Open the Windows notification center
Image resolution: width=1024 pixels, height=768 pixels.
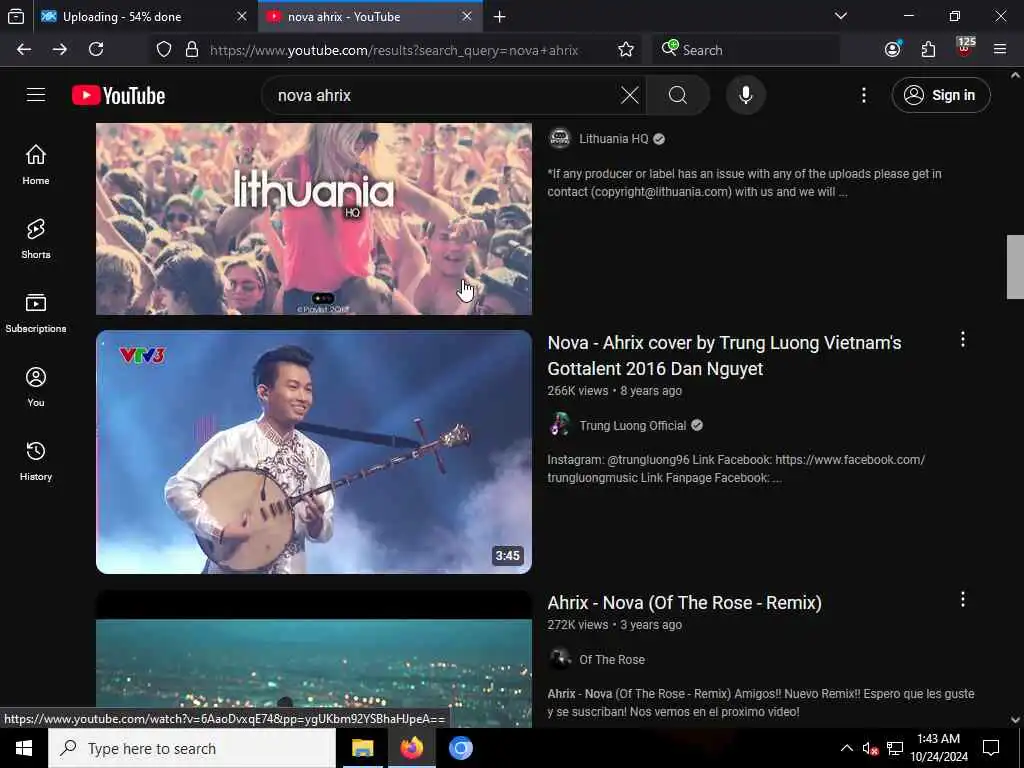[991, 748]
